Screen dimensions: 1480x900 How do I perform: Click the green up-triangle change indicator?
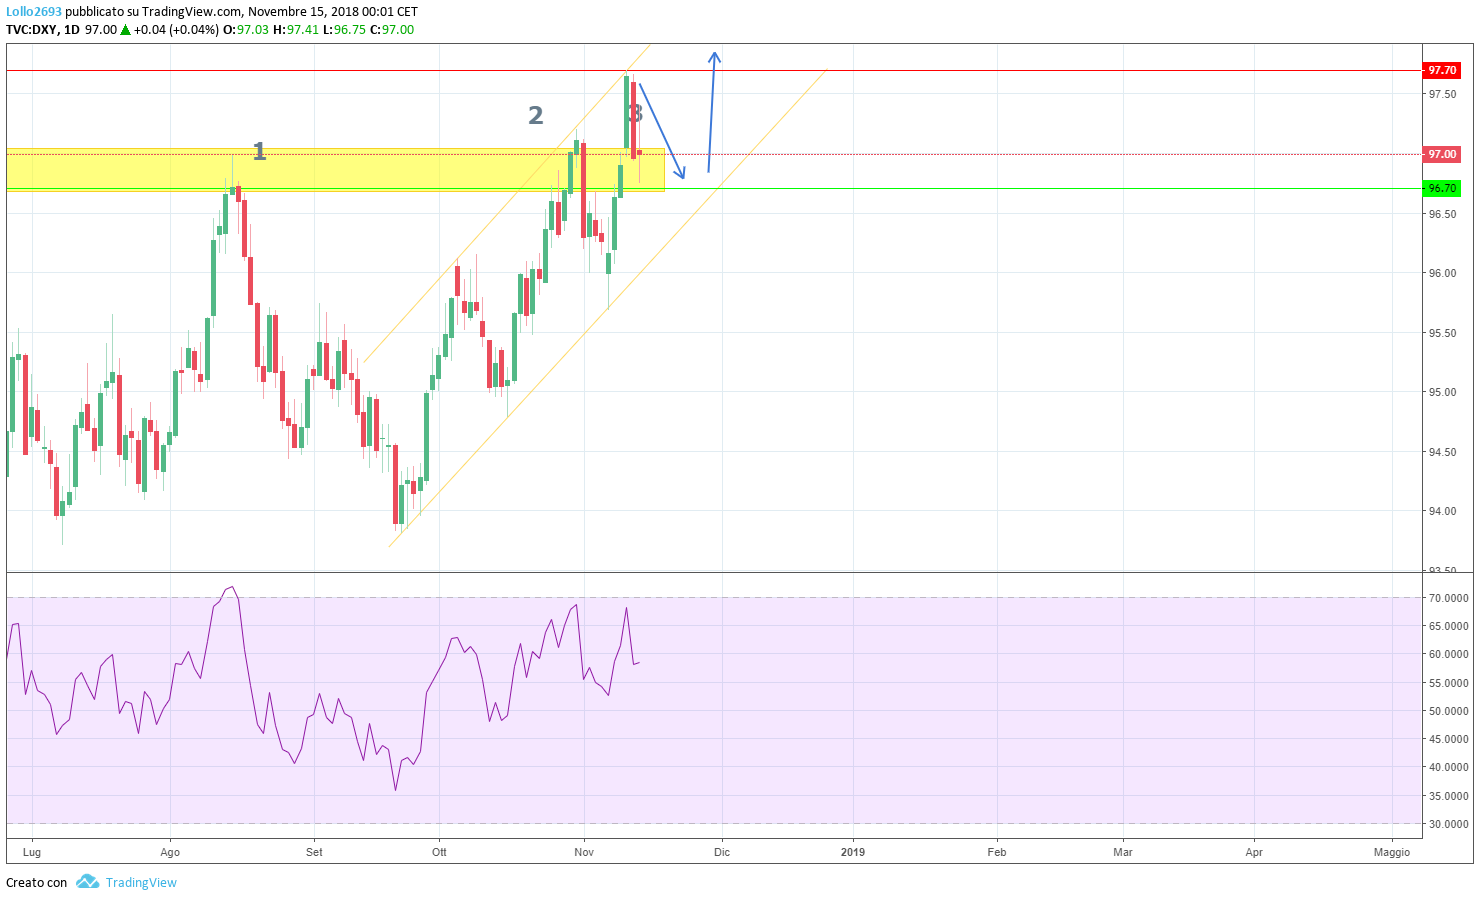coord(125,30)
